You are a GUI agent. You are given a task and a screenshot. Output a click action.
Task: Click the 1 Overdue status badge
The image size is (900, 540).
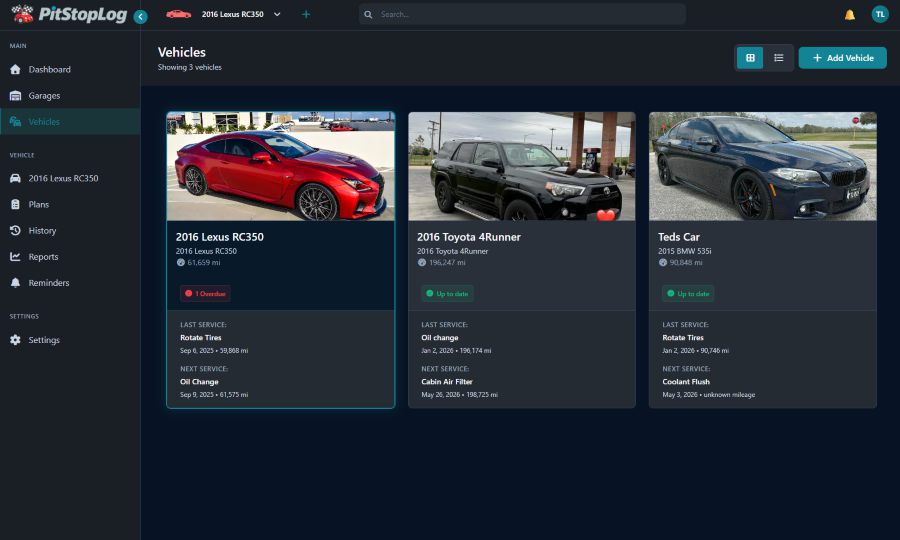point(205,294)
